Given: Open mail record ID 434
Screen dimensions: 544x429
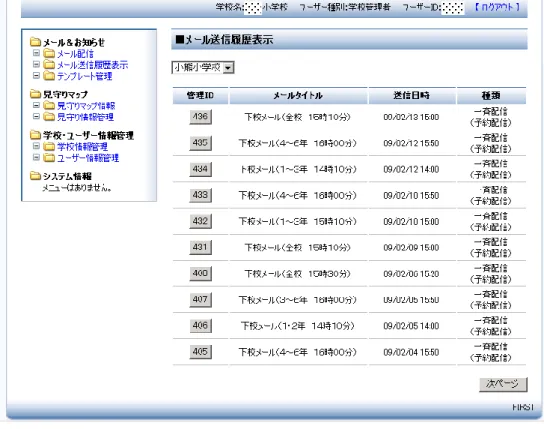Looking at the screenshot, I should 201,169.
